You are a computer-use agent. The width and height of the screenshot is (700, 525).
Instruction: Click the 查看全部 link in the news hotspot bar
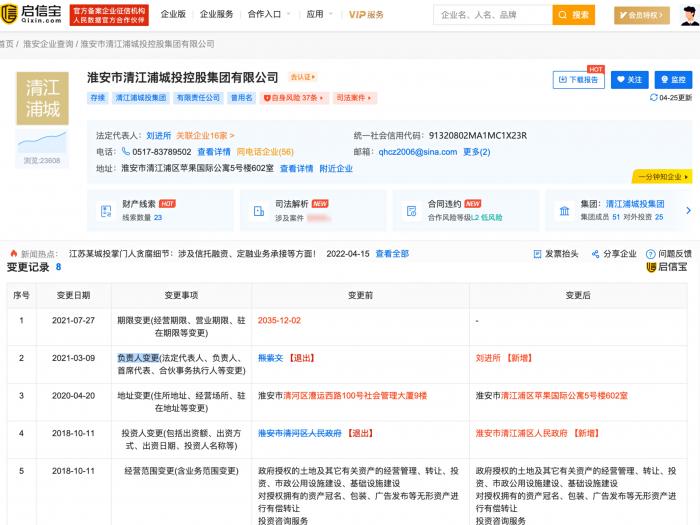click(x=389, y=254)
